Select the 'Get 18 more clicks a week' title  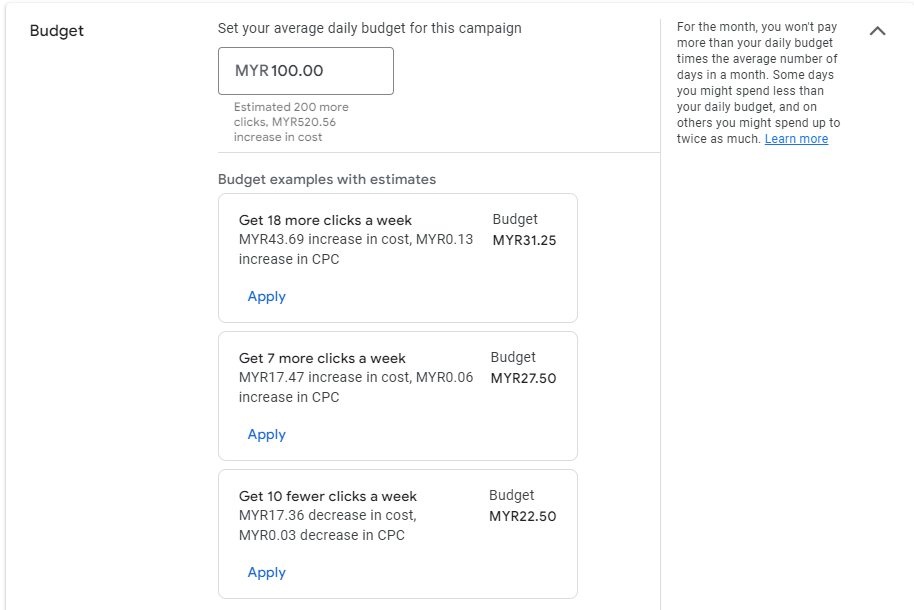coord(325,220)
